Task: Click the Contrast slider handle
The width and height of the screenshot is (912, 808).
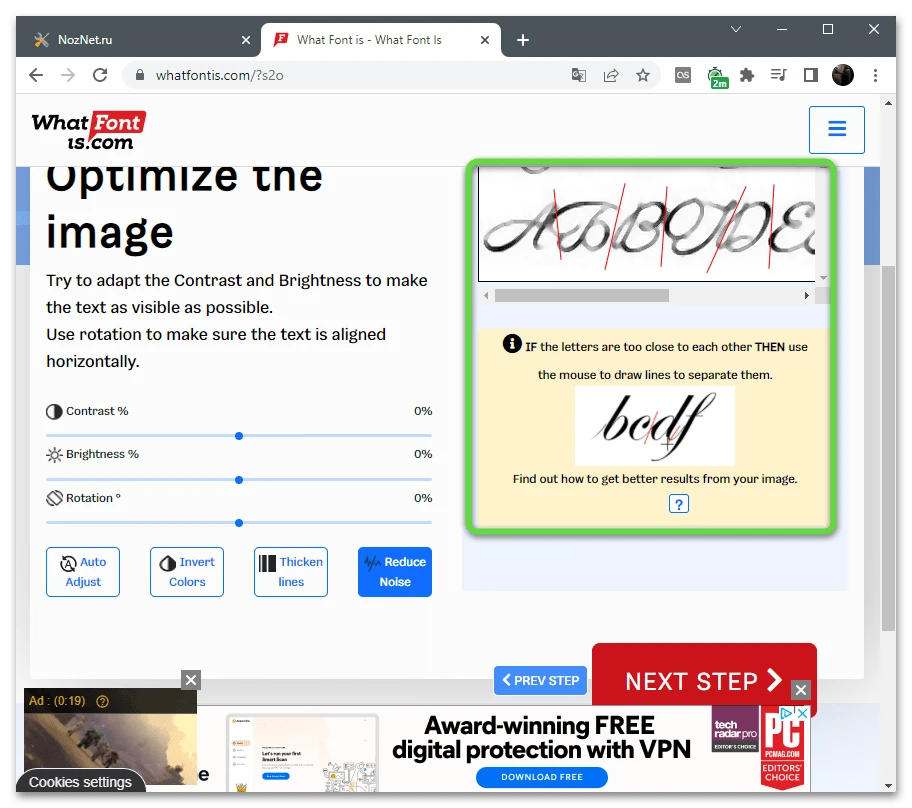Action: coord(238,436)
